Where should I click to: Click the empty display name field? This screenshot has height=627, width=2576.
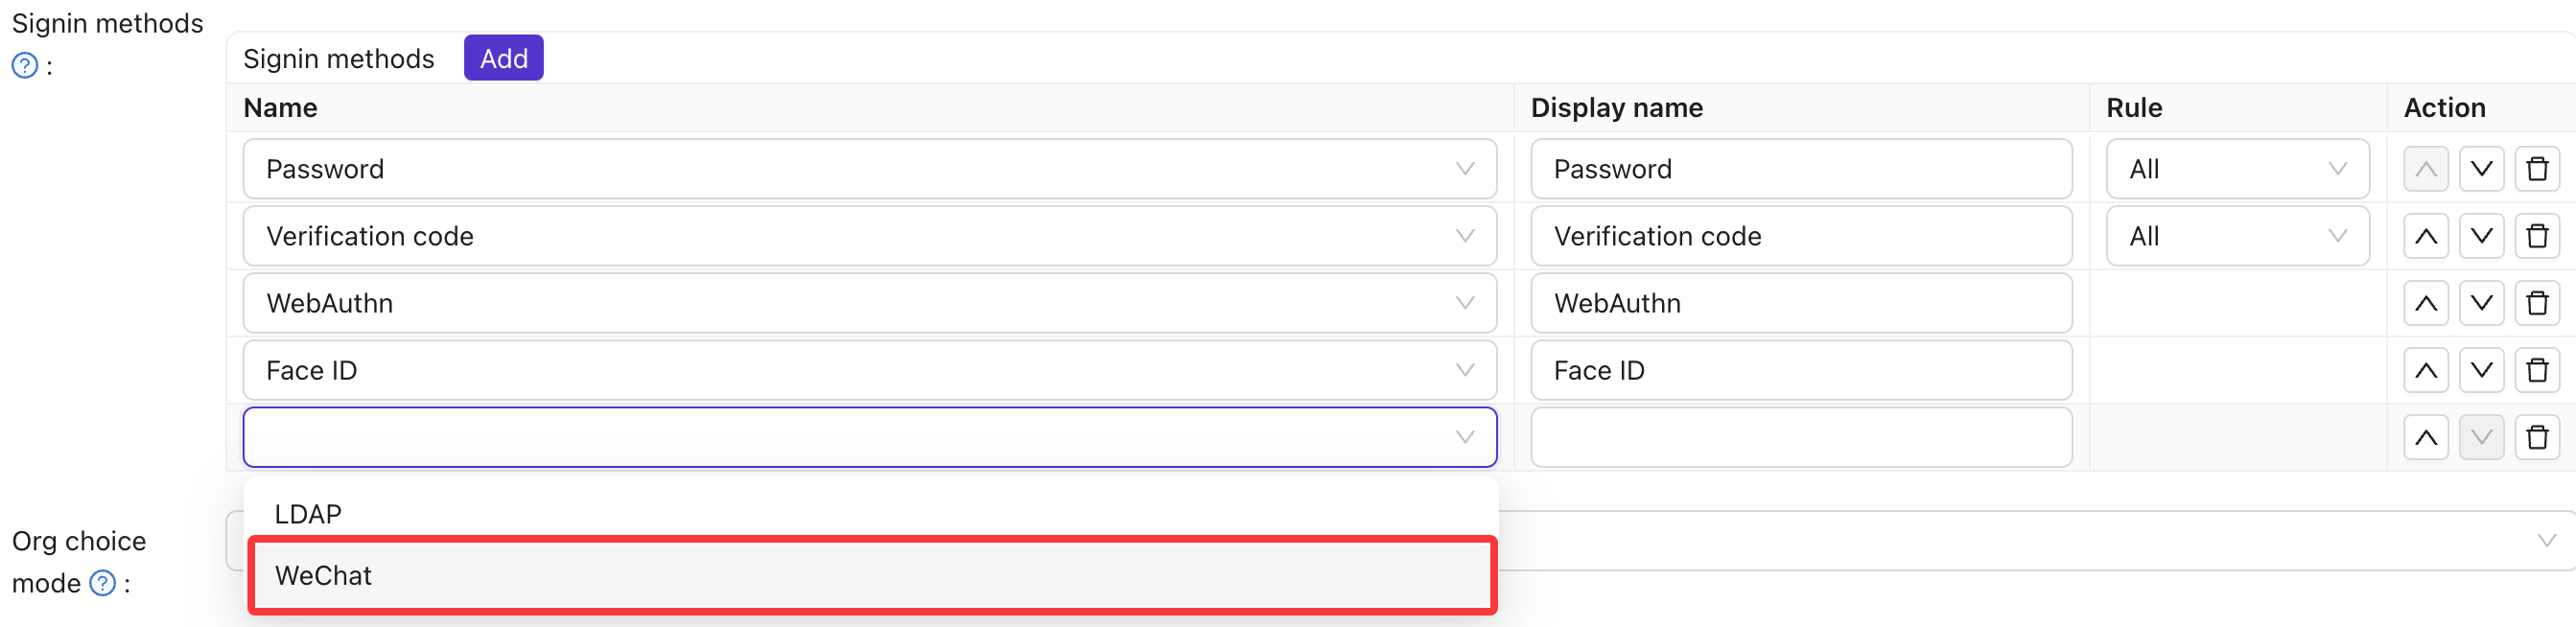(x=1800, y=437)
